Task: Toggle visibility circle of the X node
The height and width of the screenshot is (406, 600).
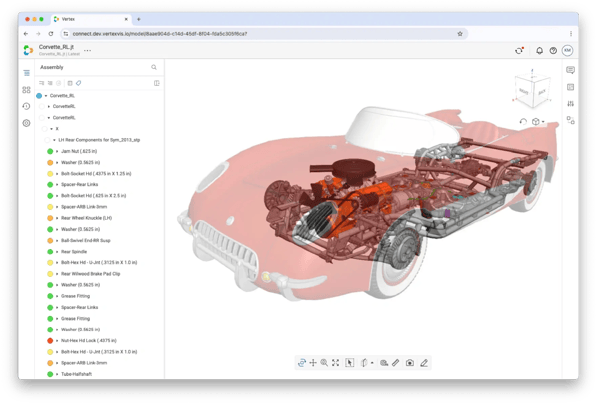Action: pyautogui.click(x=45, y=129)
